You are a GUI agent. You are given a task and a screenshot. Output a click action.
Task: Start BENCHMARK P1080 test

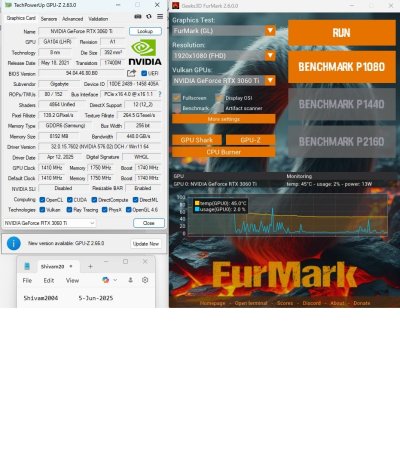point(342,67)
